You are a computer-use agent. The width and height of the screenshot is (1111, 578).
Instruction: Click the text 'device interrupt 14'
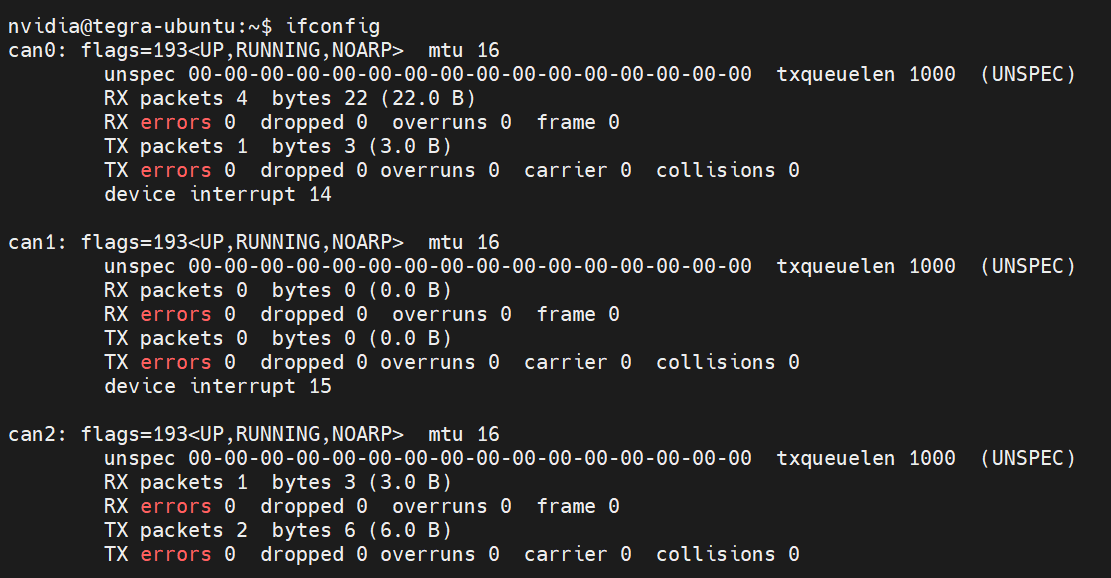coord(217,194)
